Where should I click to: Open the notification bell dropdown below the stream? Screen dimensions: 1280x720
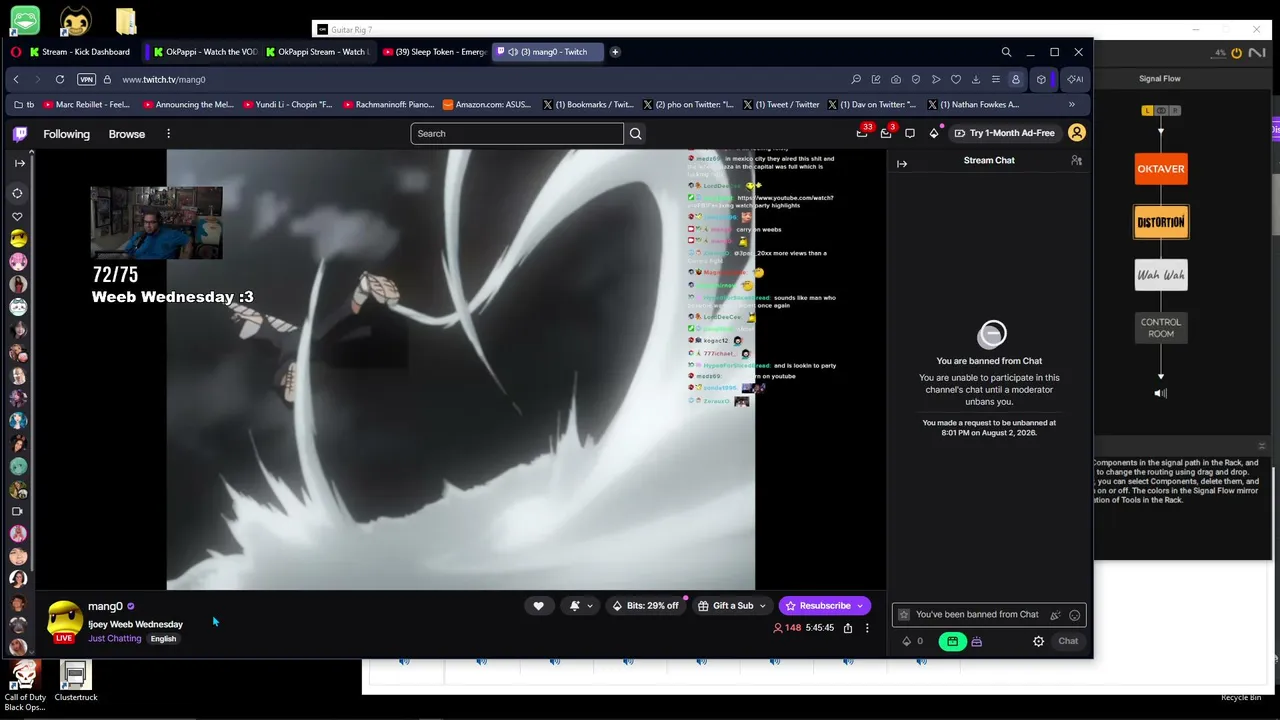pos(581,605)
